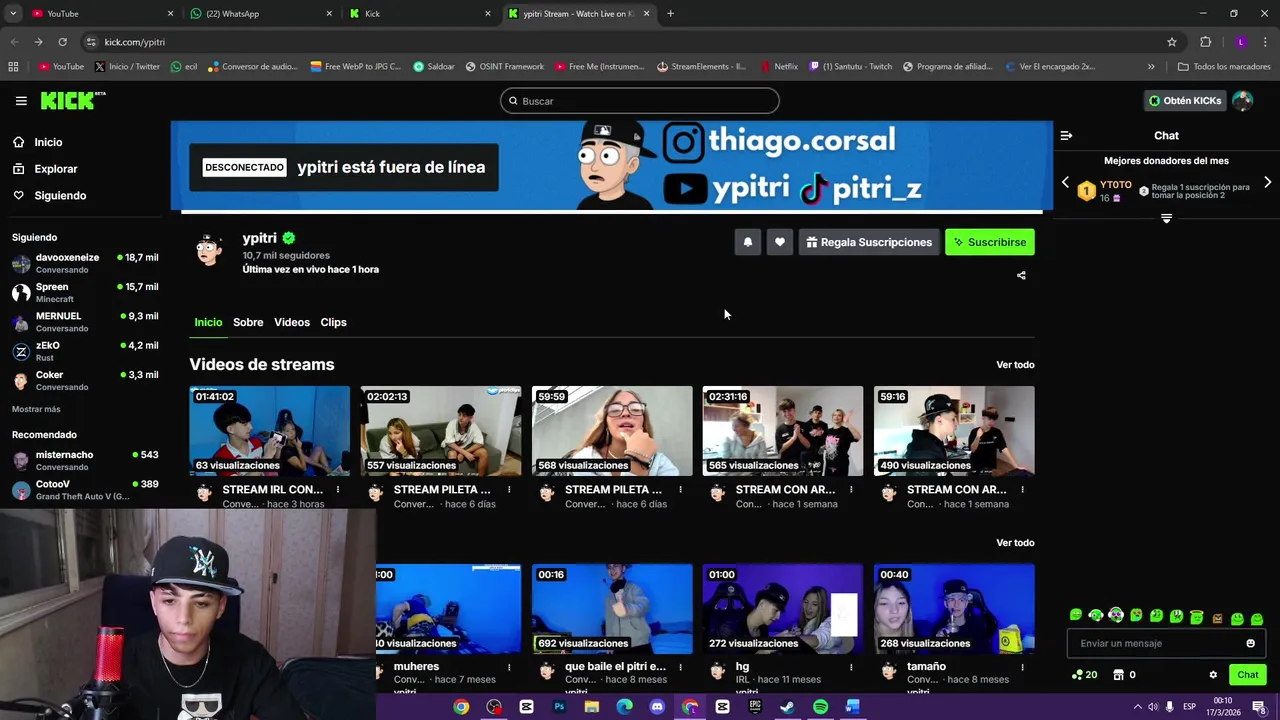Switch to the Clips tab

click(333, 322)
